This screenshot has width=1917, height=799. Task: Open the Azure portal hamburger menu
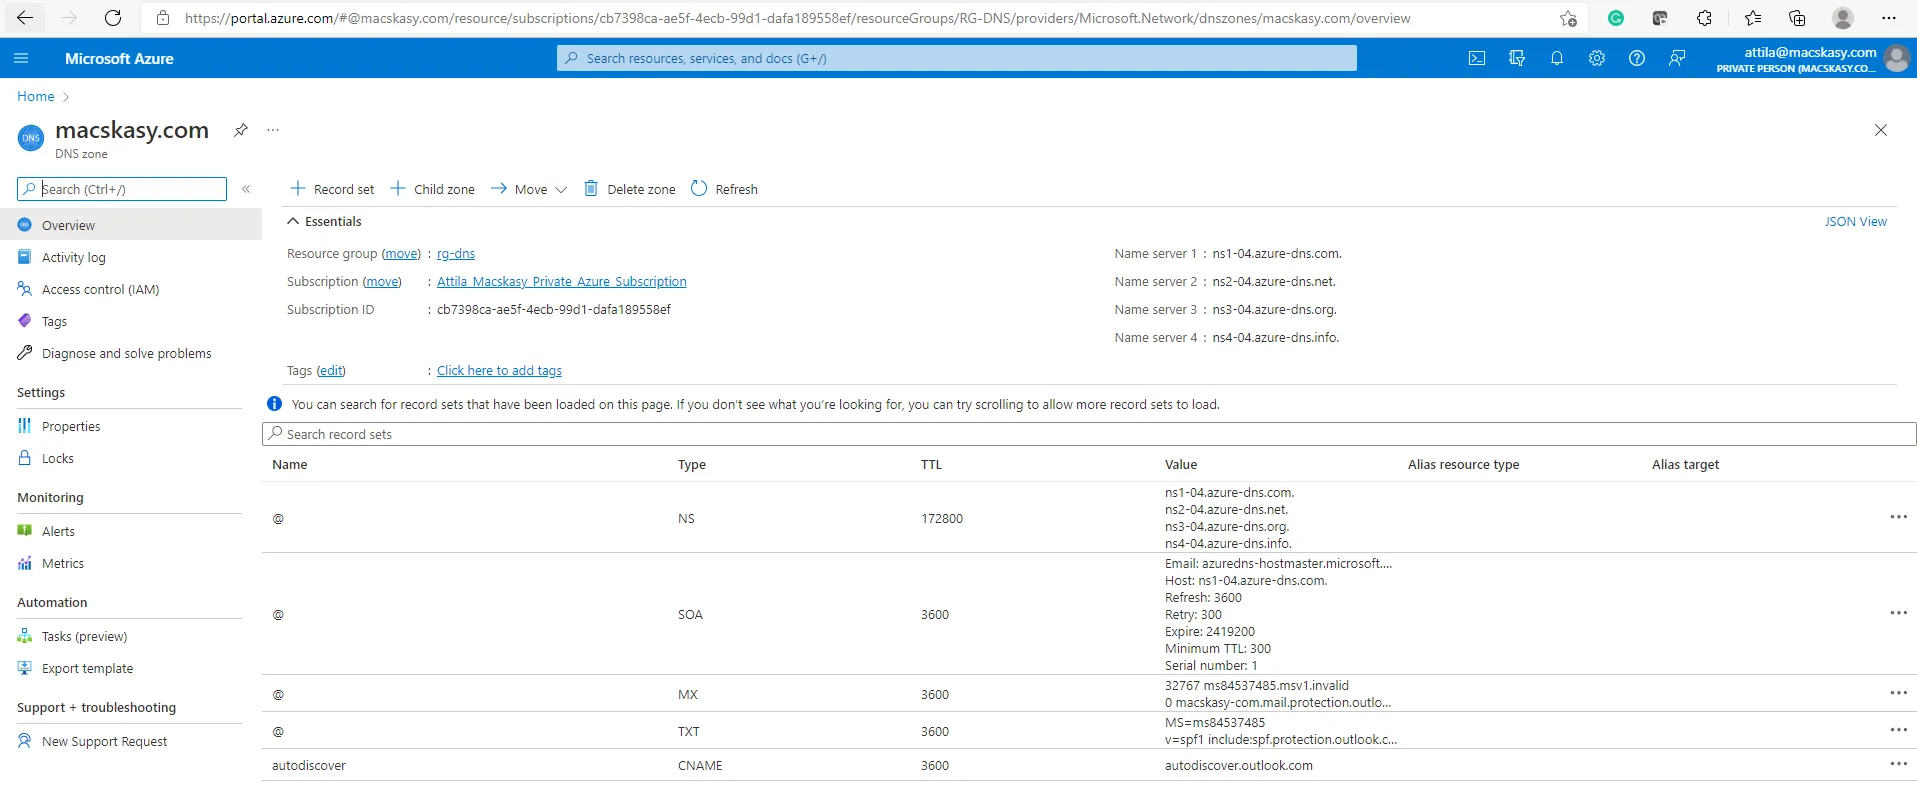pos(21,58)
